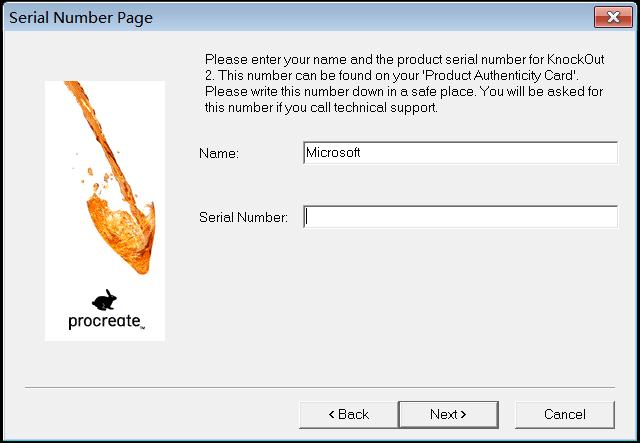Image resolution: width=640 pixels, height=443 pixels.
Task: Click the word Microsoft in Name field
Action: 333,152
